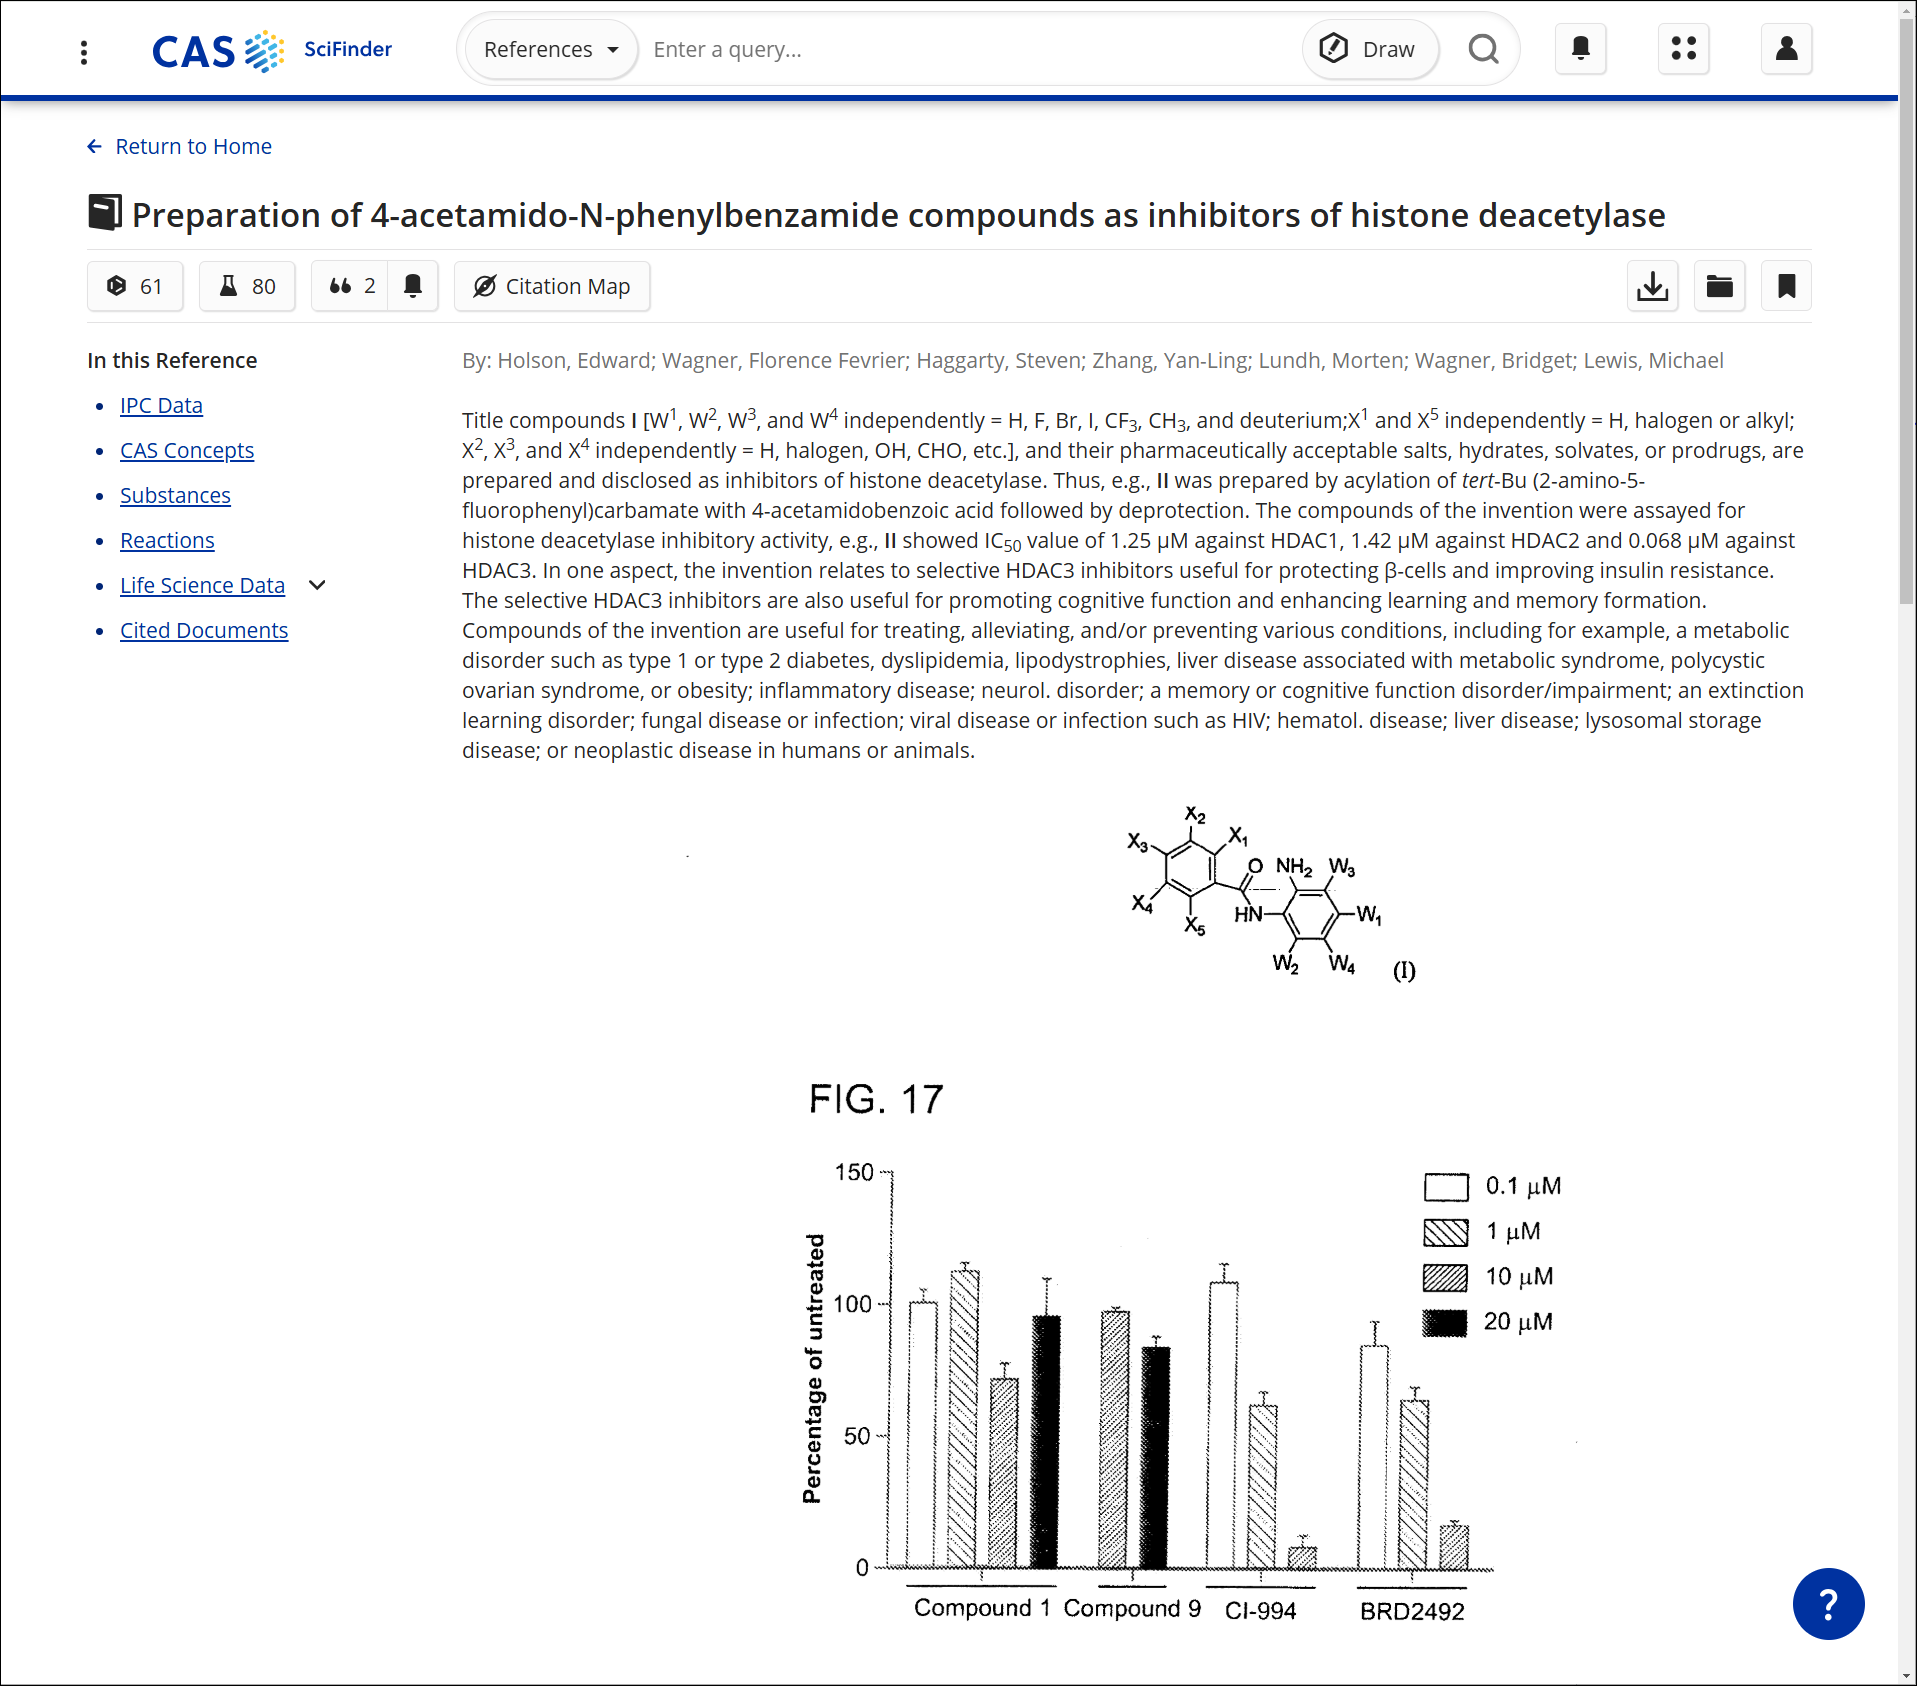The image size is (1917, 1686).
Task: Open the user account menu
Action: tap(1786, 49)
